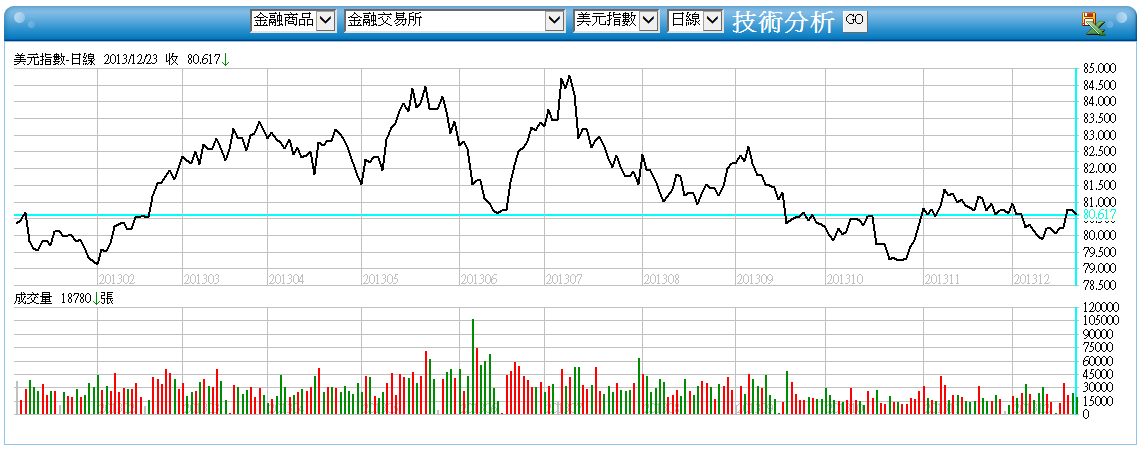The width and height of the screenshot is (1148, 449).
Task: Click the 78.500 price axis label
Action: [1099, 285]
